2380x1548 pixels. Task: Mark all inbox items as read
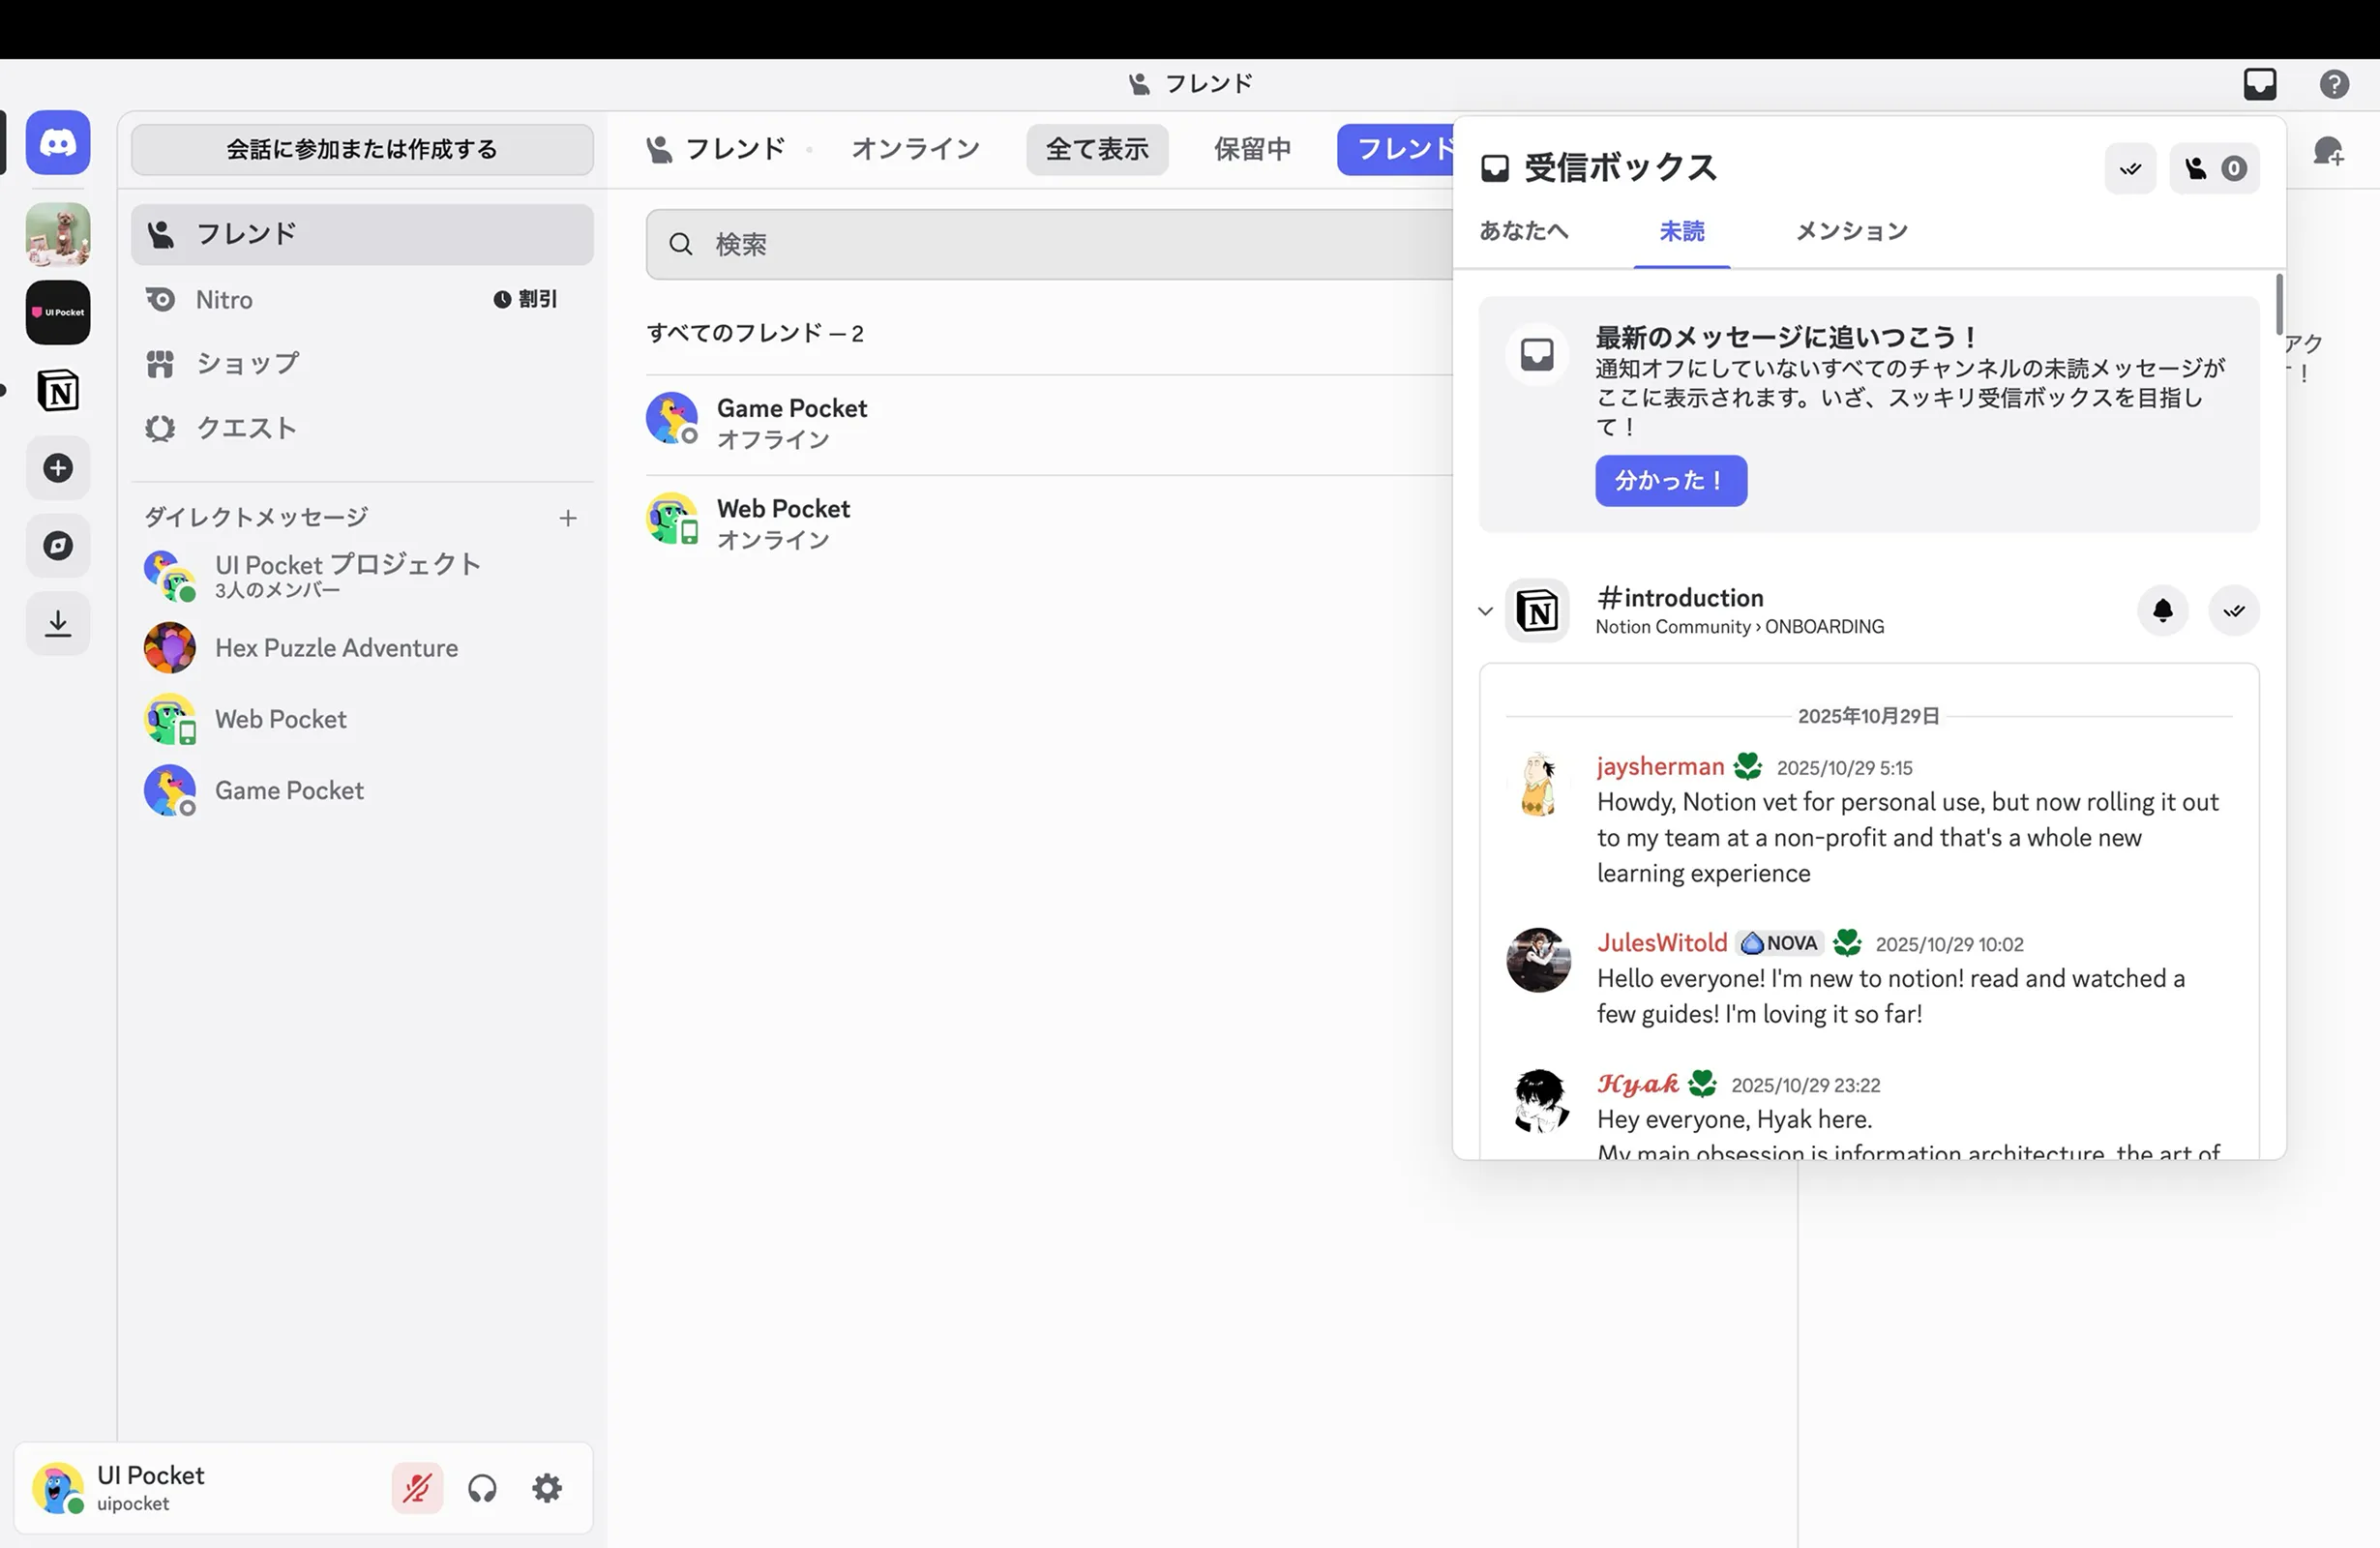pyautogui.click(x=2131, y=169)
